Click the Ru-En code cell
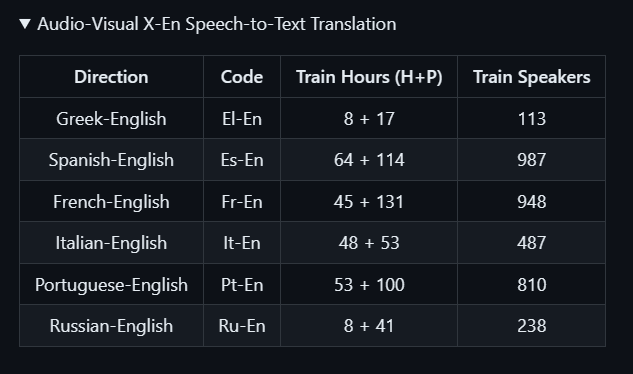 tap(242, 326)
